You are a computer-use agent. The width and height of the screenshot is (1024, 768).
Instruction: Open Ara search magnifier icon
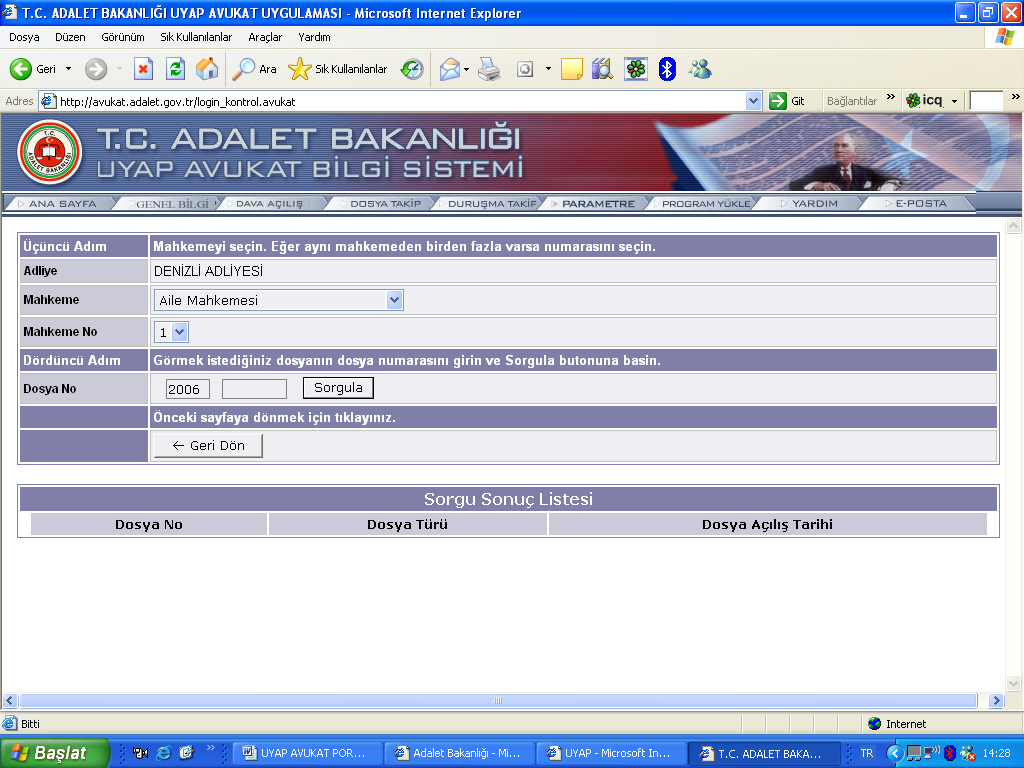(x=244, y=69)
